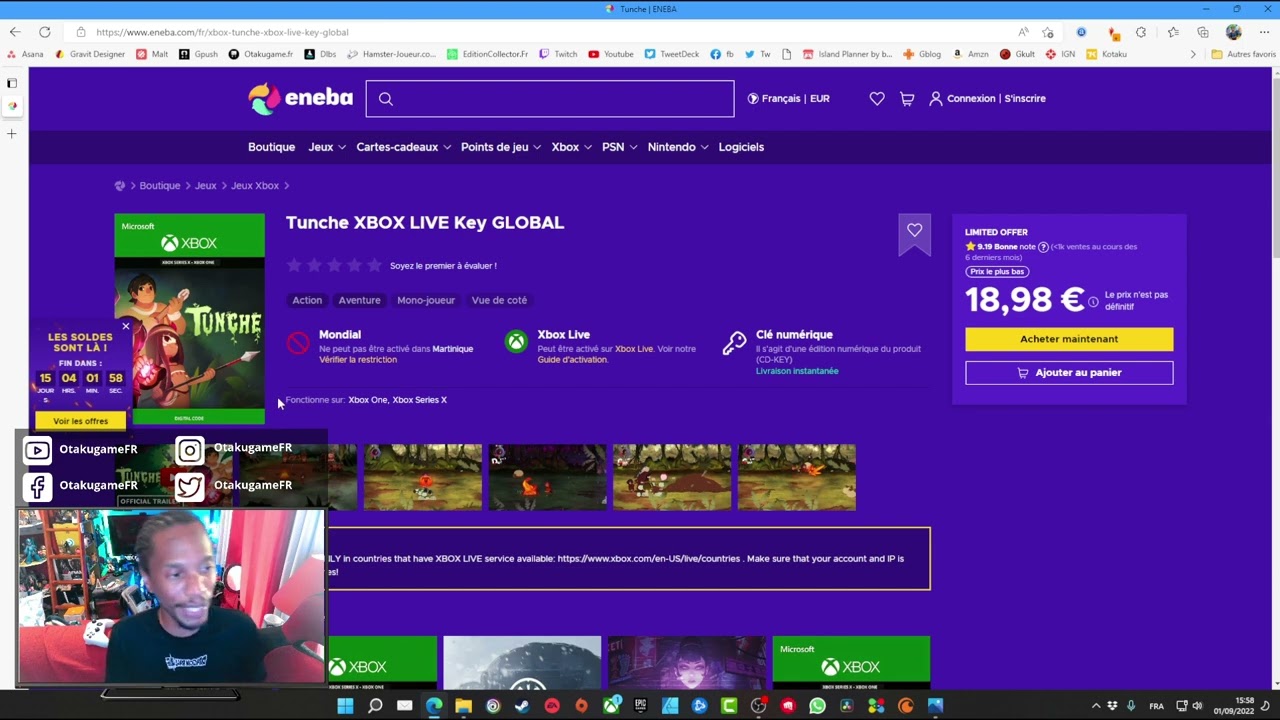This screenshot has height=720, width=1280.
Task: Expand the Points de jeu menu
Action: point(501,147)
